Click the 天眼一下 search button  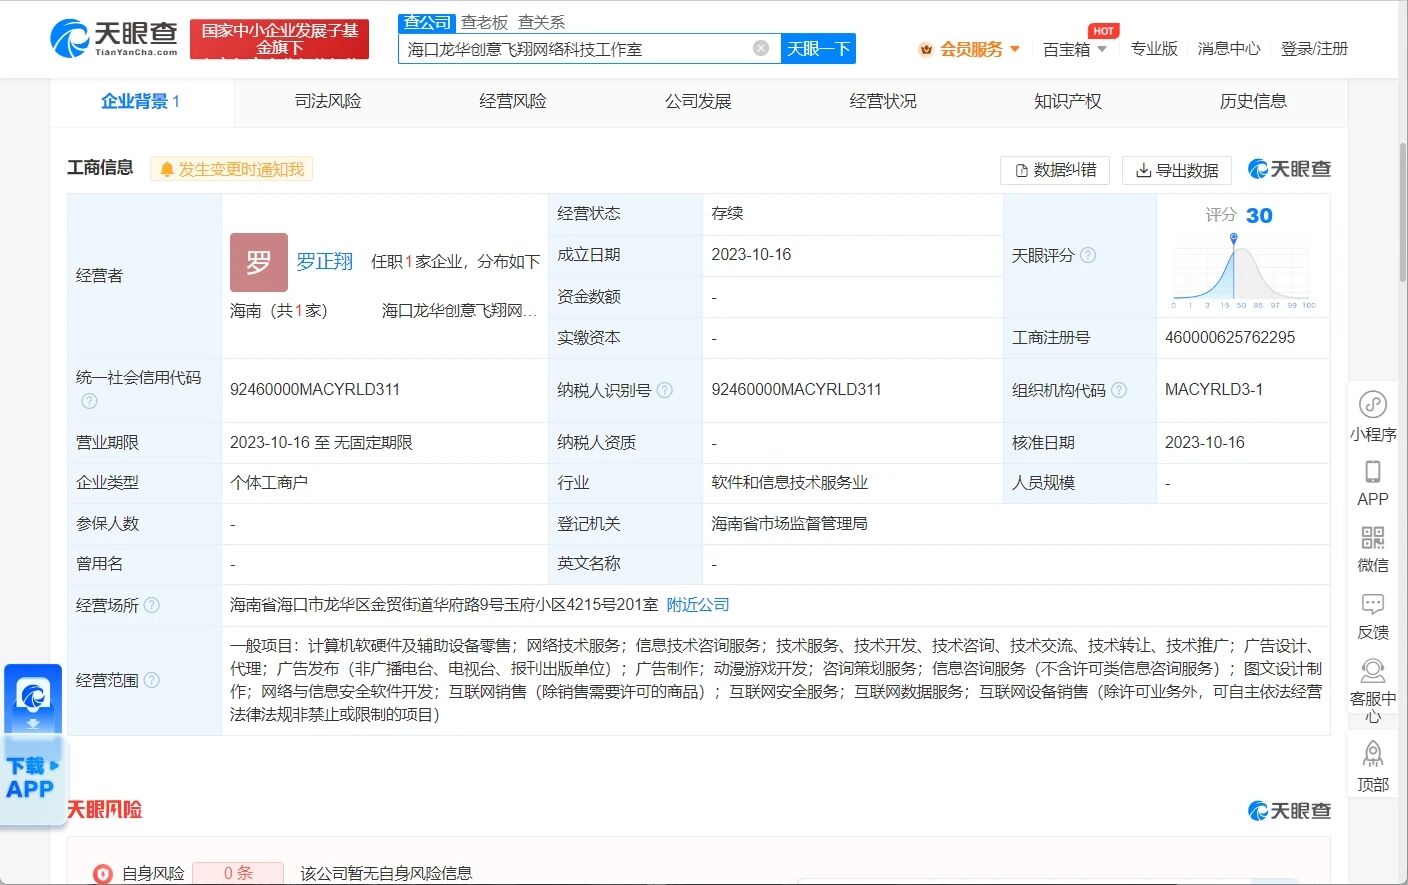pos(818,49)
